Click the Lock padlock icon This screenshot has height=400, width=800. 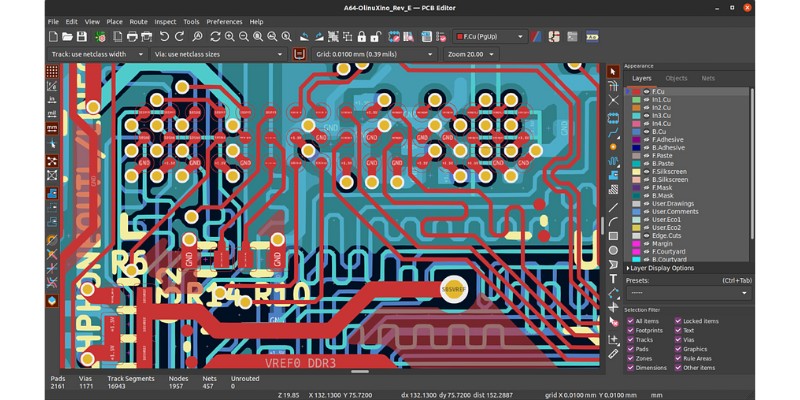point(362,37)
